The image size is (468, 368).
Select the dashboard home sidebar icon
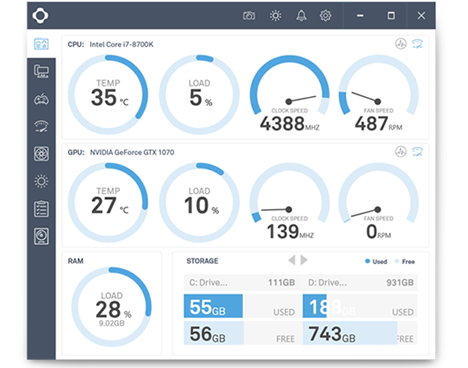(x=41, y=44)
